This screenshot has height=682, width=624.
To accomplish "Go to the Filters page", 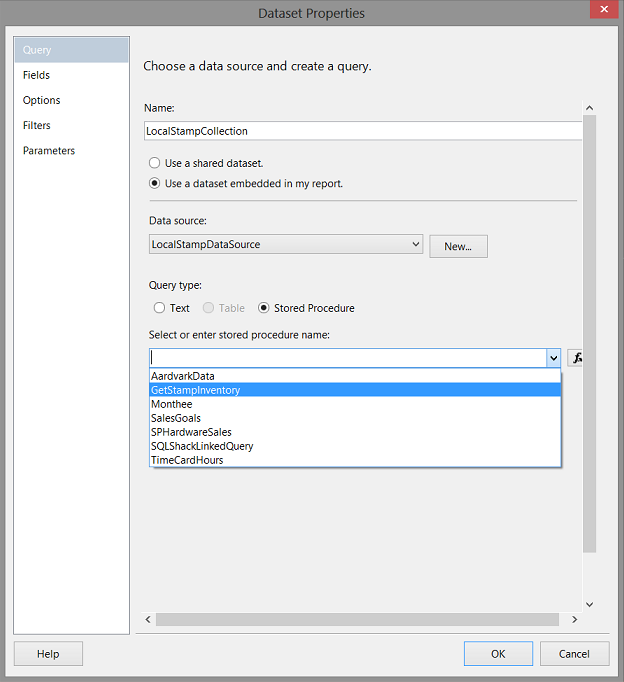I will click(37, 125).
